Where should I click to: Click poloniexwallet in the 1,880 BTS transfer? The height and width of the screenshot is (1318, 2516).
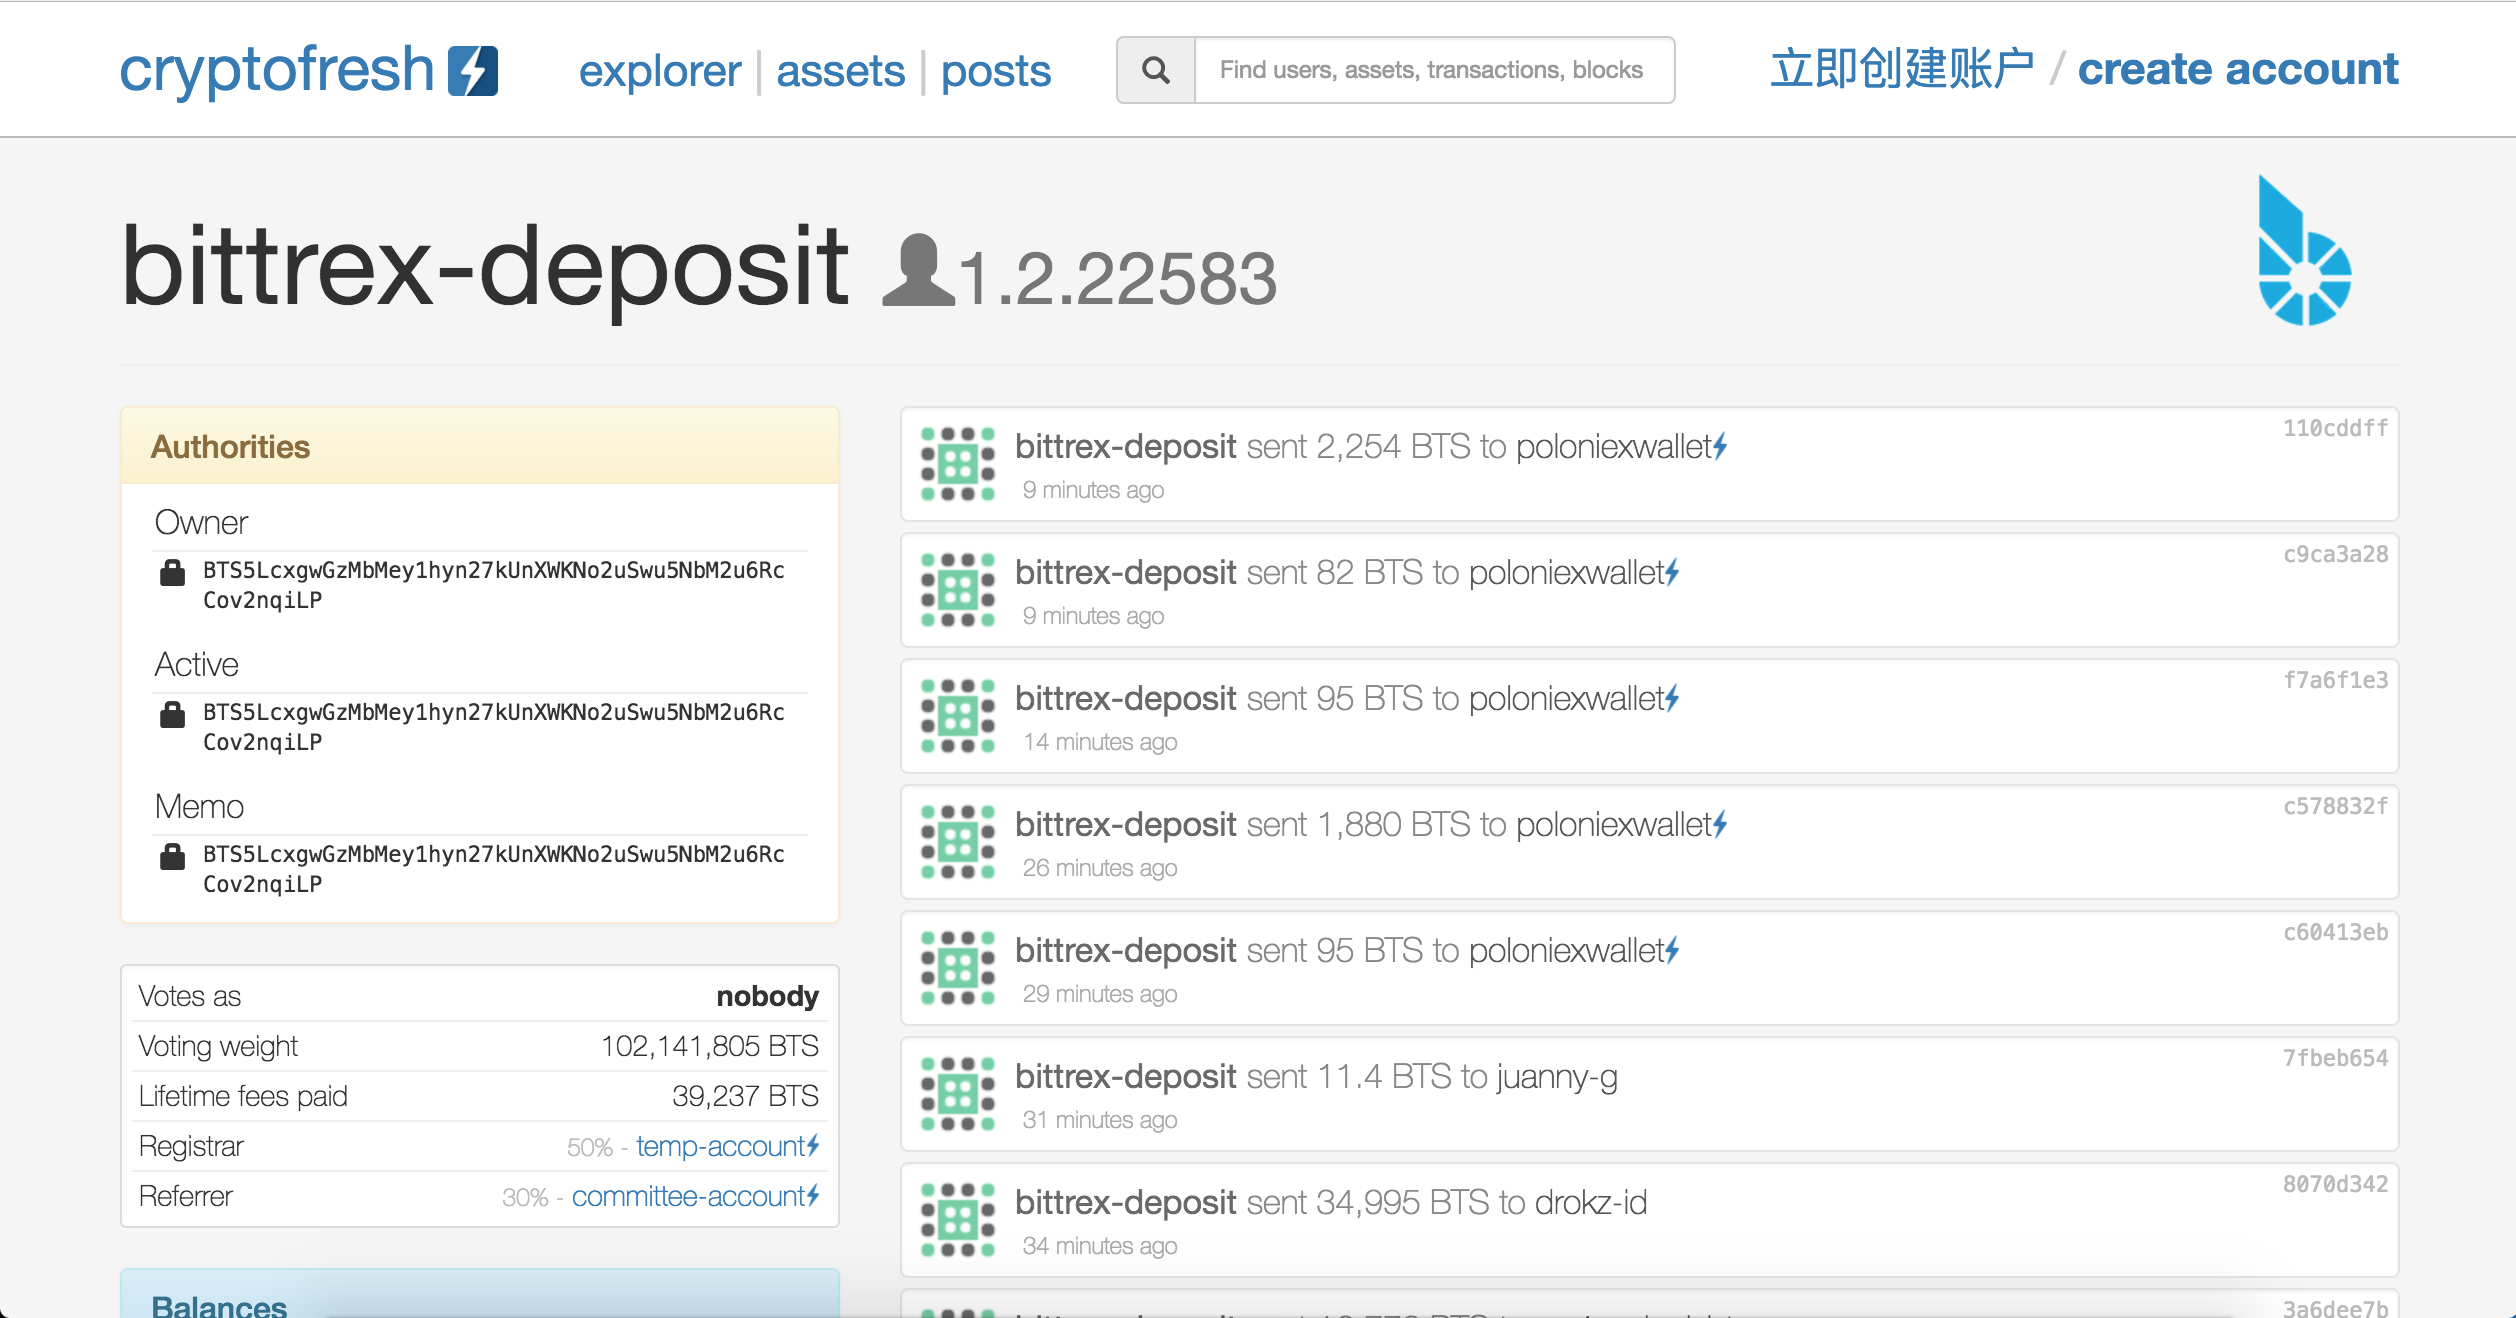point(1614,825)
